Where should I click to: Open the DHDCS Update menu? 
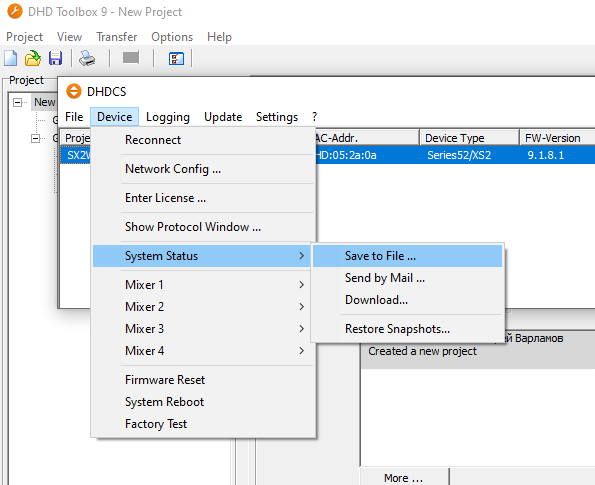(x=223, y=117)
